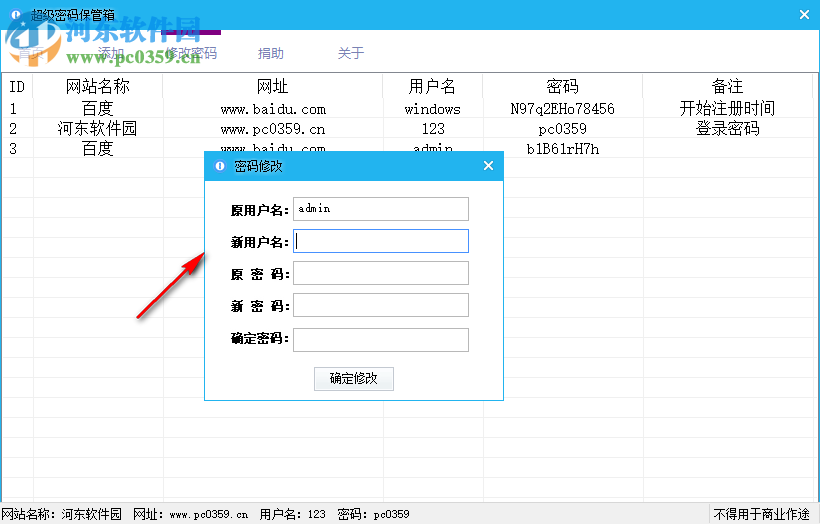Click the 备注 column header
The height and width of the screenshot is (524, 820).
click(727, 86)
